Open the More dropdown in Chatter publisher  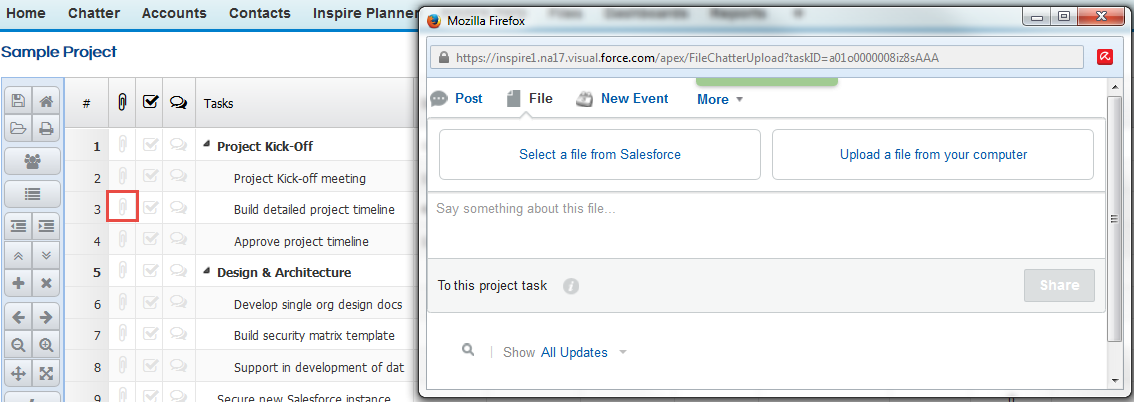click(720, 100)
